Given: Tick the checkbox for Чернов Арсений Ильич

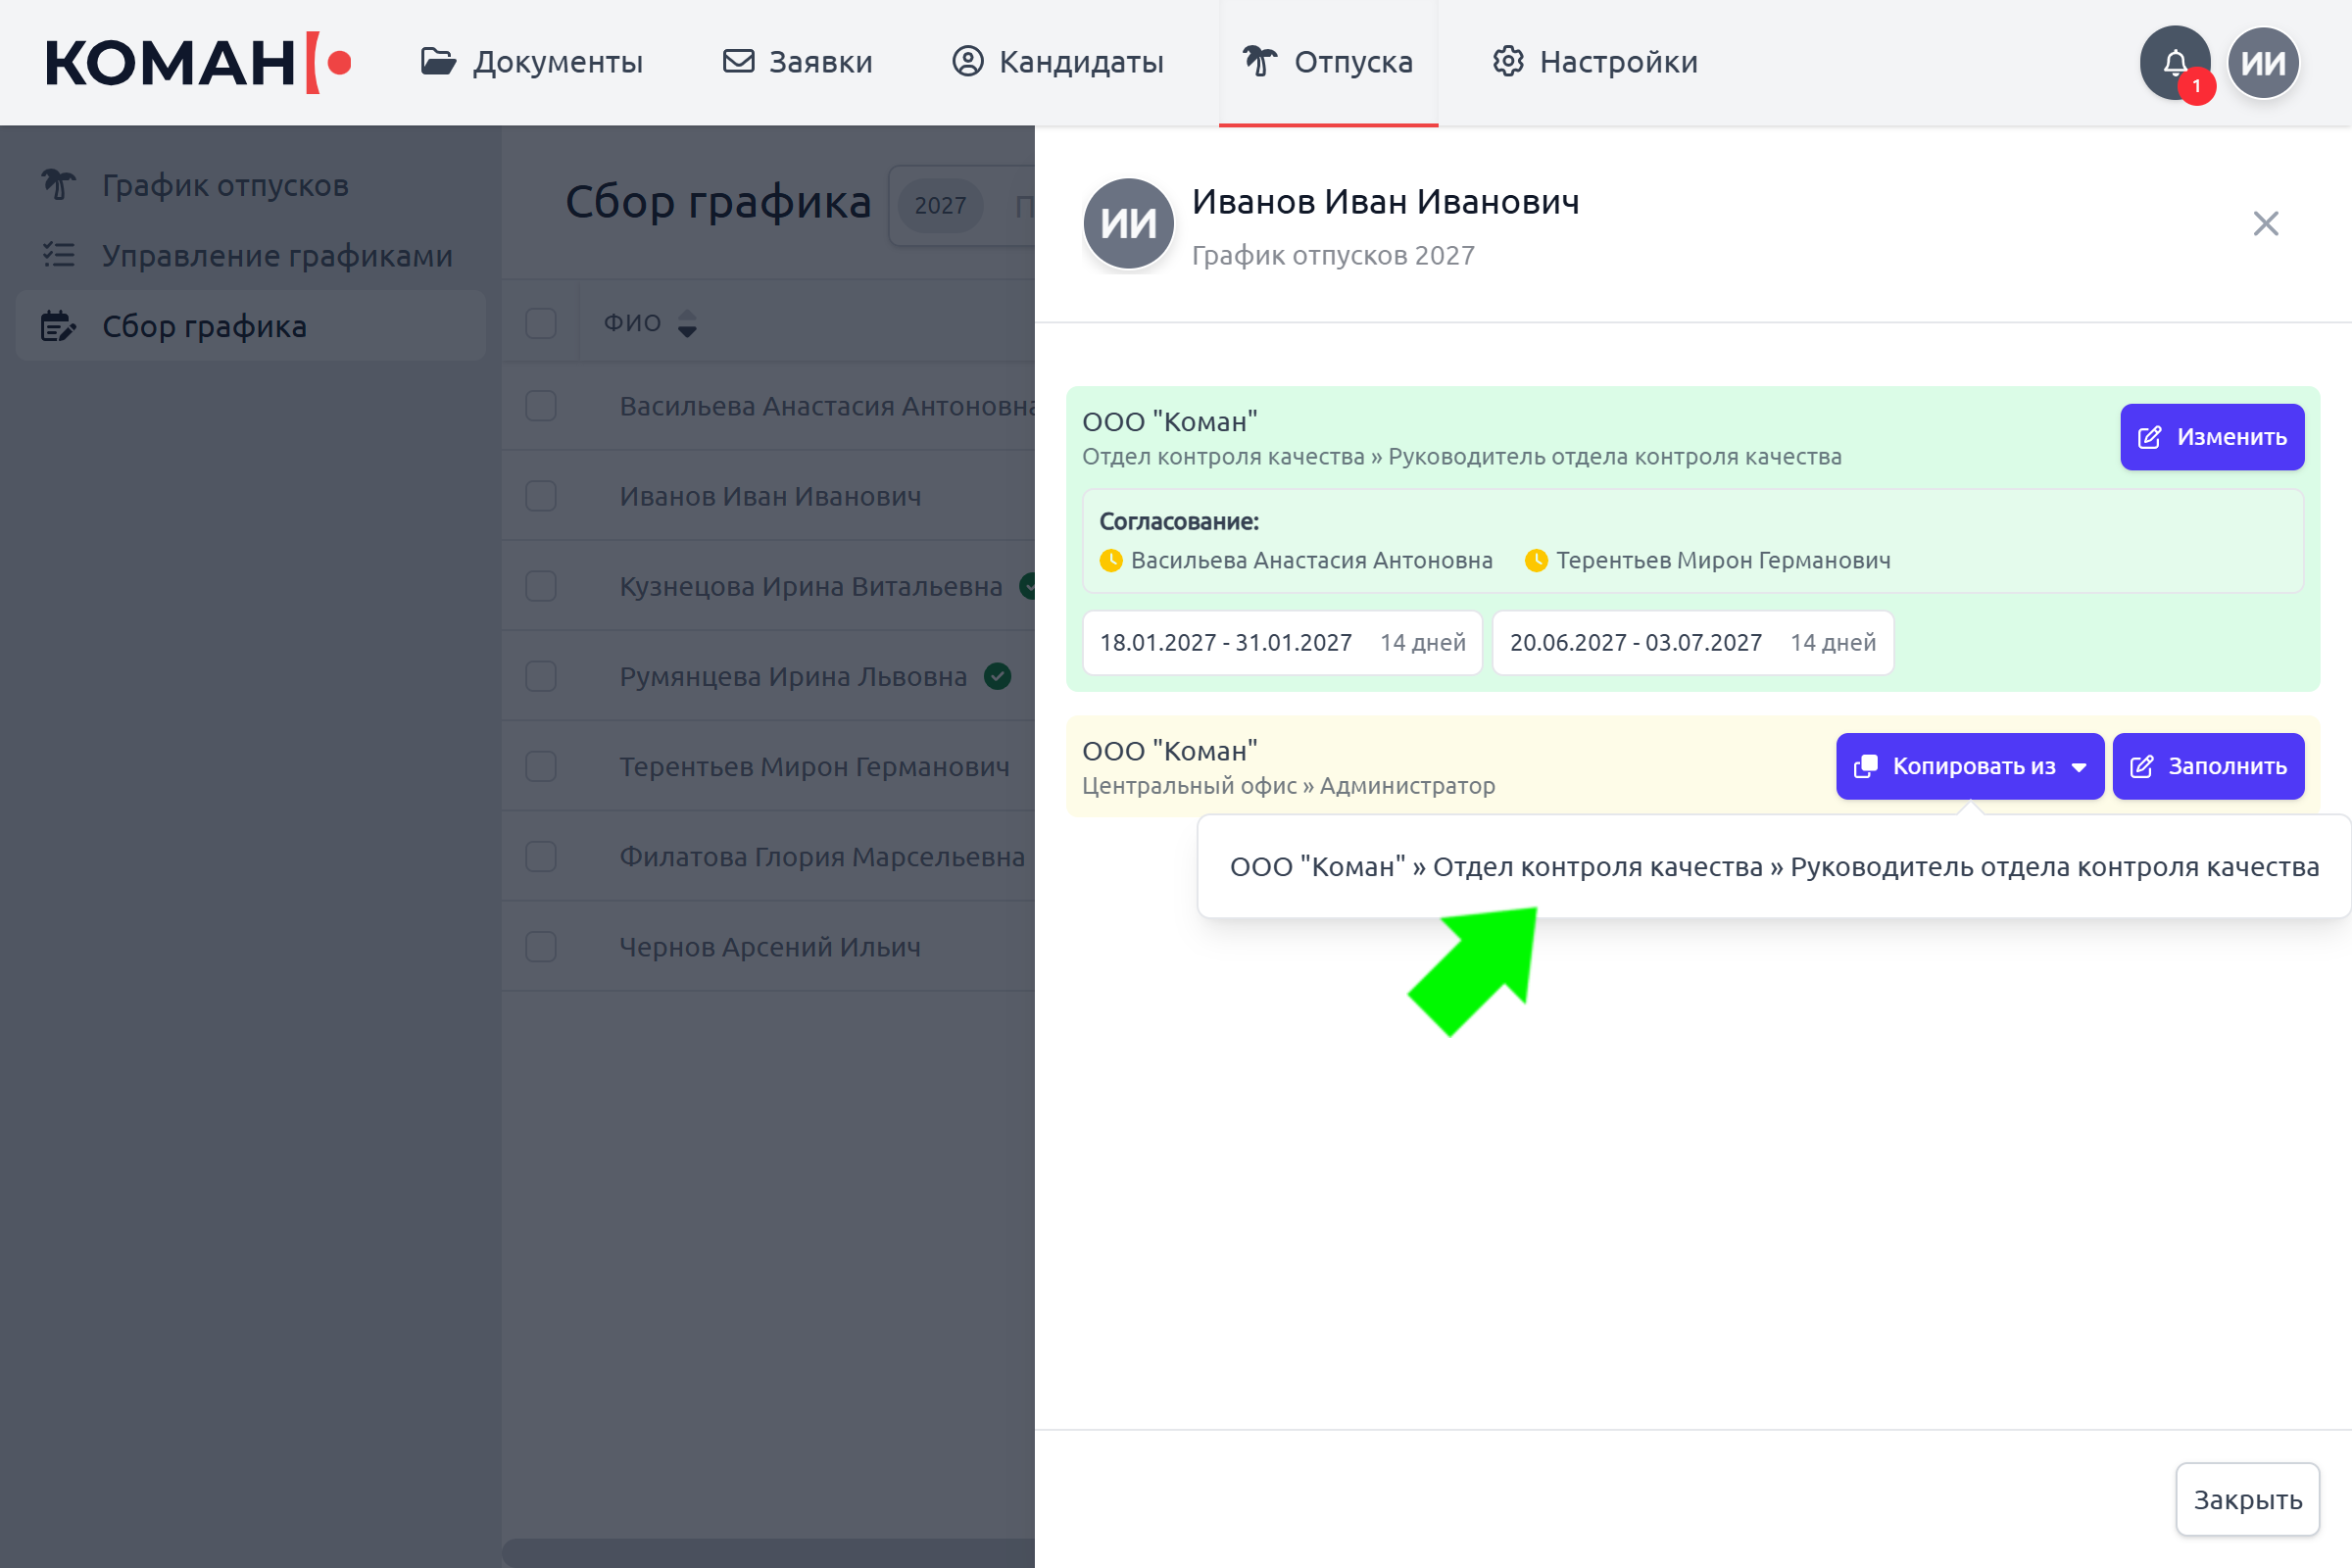Looking at the screenshot, I should pyautogui.click(x=541, y=947).
